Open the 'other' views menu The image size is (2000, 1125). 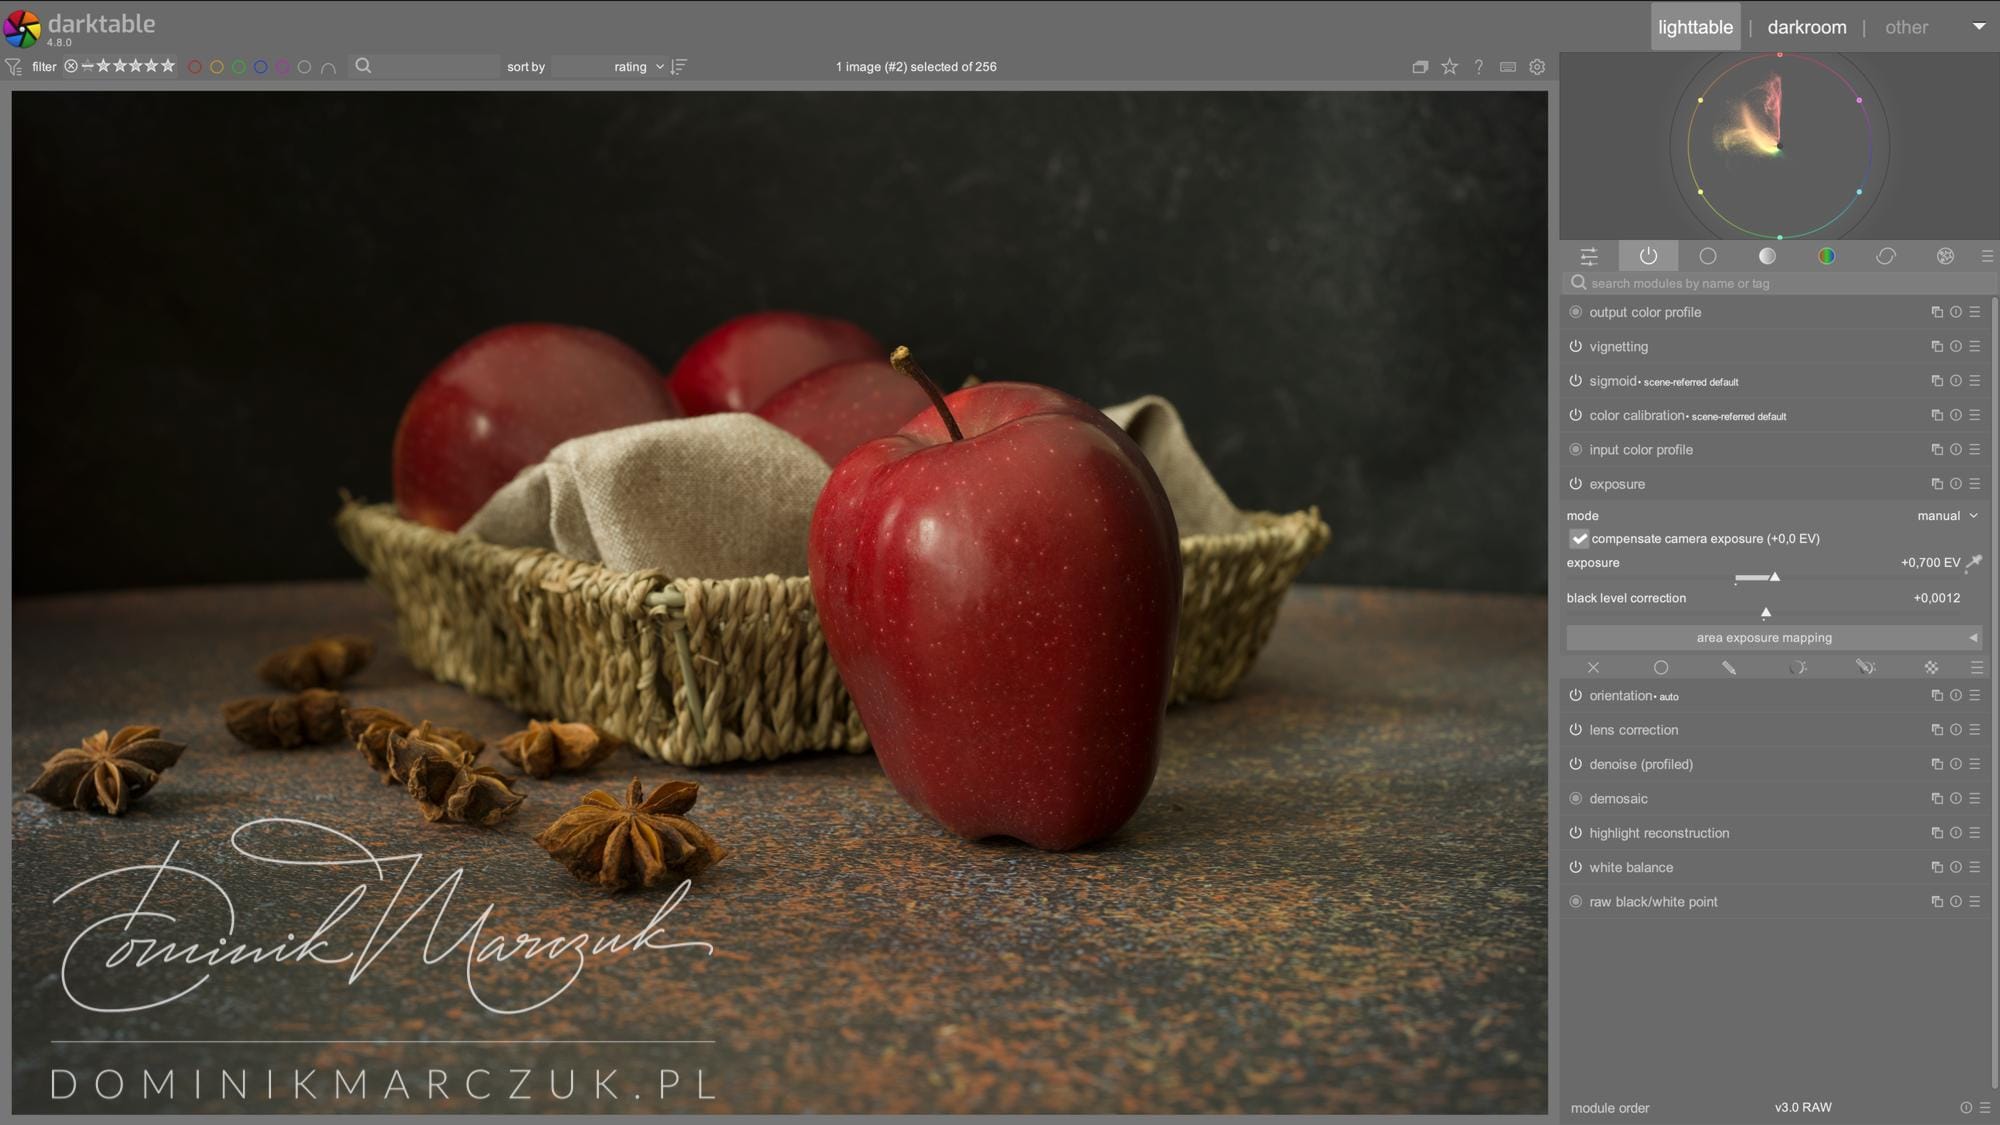1906,27
